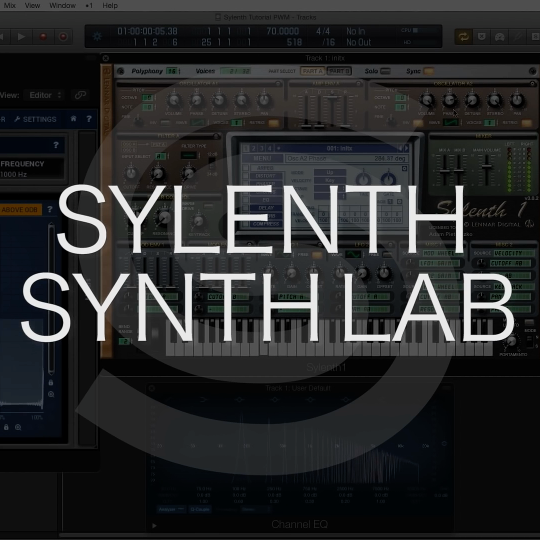
Task: Click the tuner gauge icon in the toolbar
Action: 499,37
